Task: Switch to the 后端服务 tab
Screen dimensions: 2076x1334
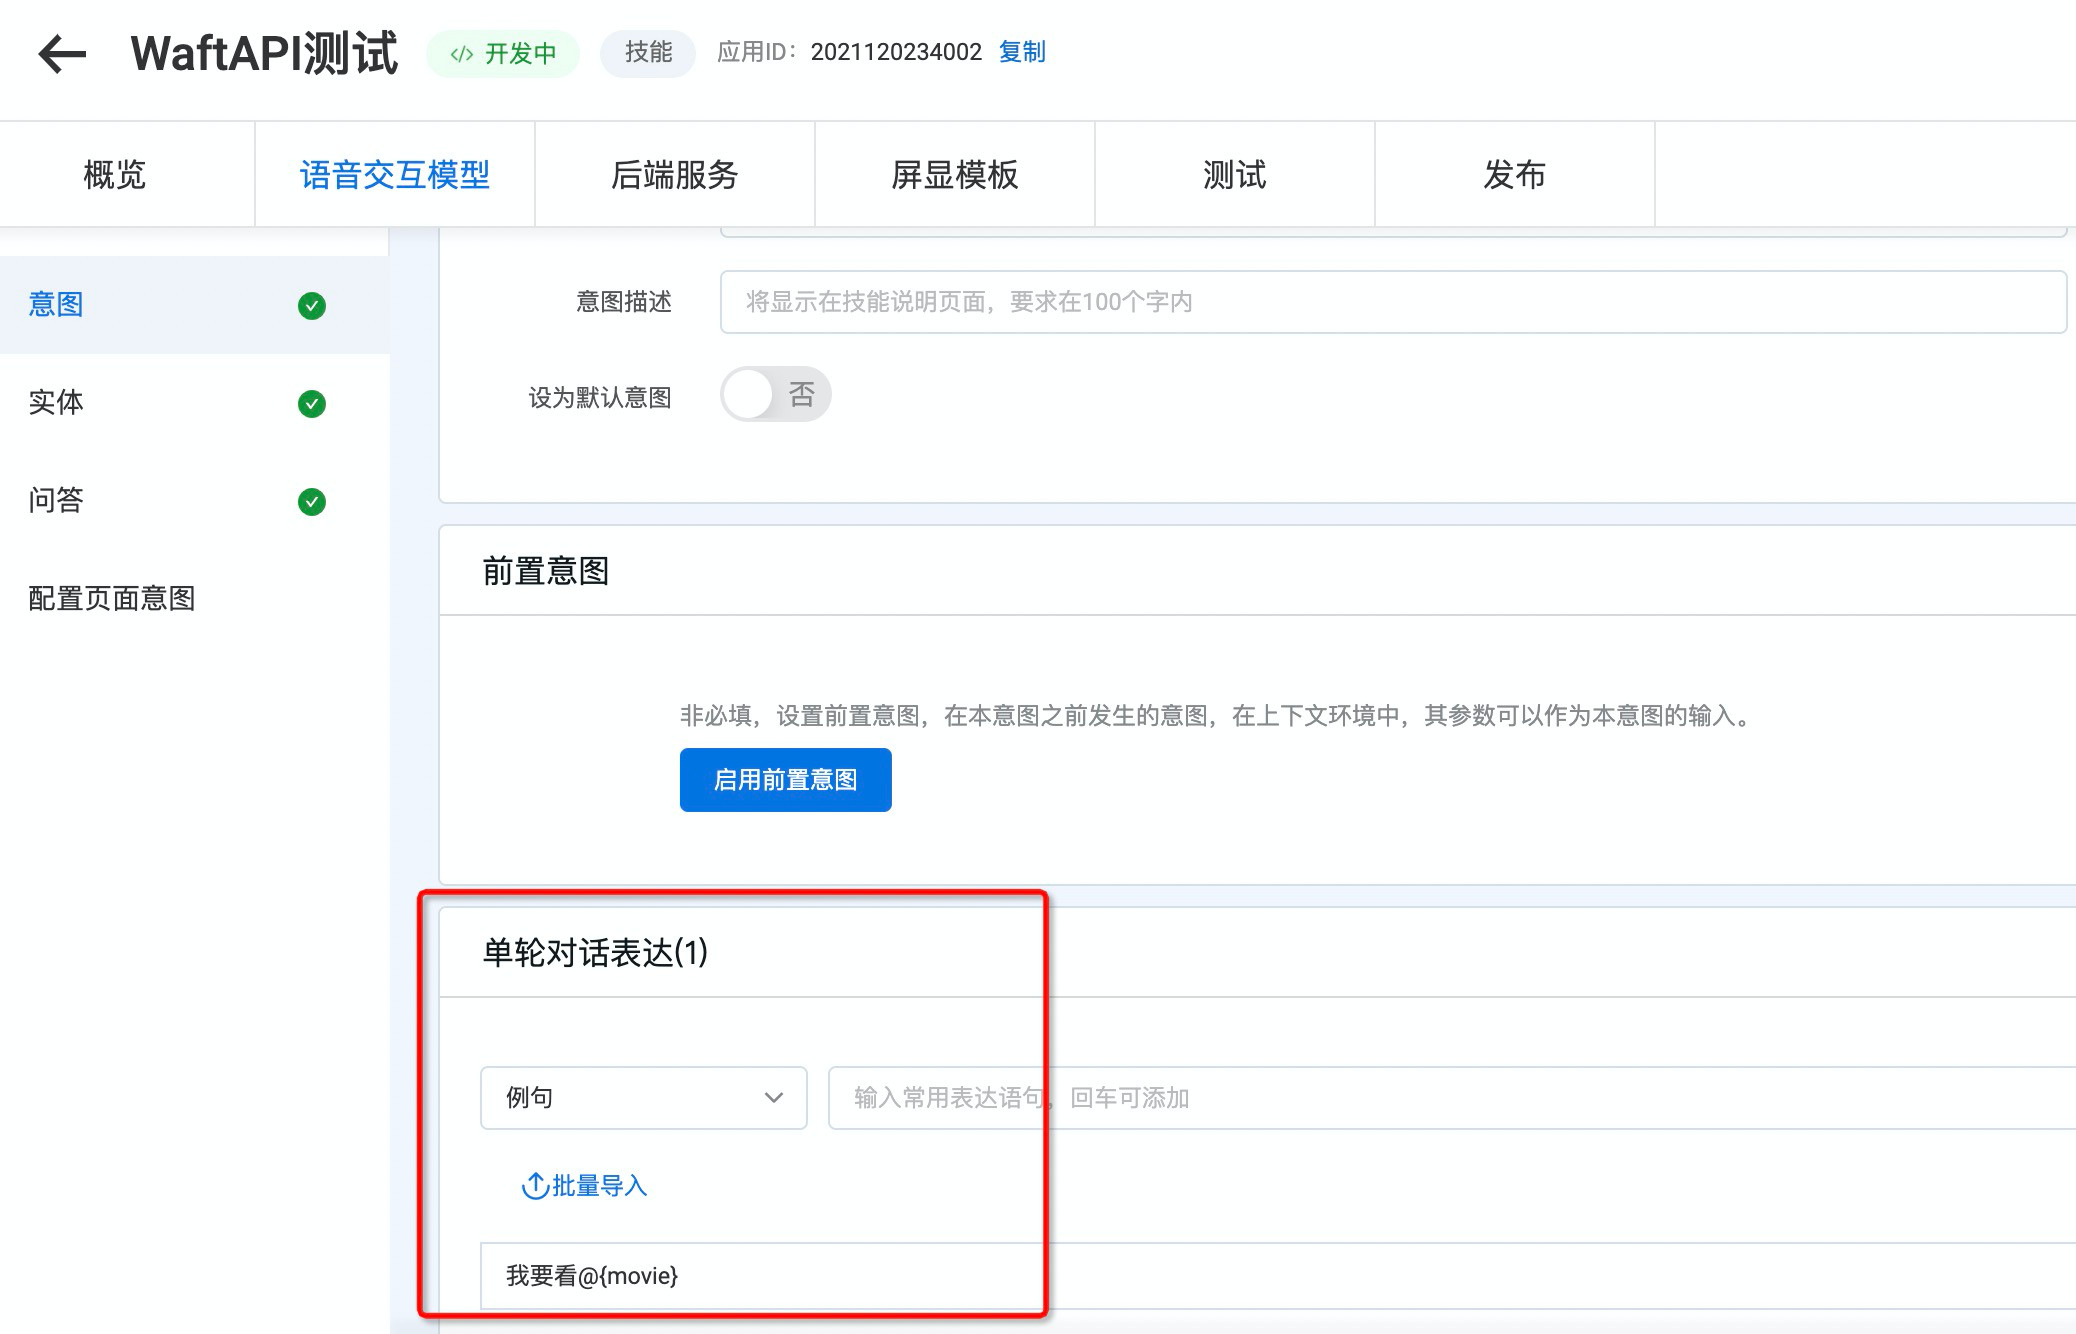Action: (x=675, y=175)
